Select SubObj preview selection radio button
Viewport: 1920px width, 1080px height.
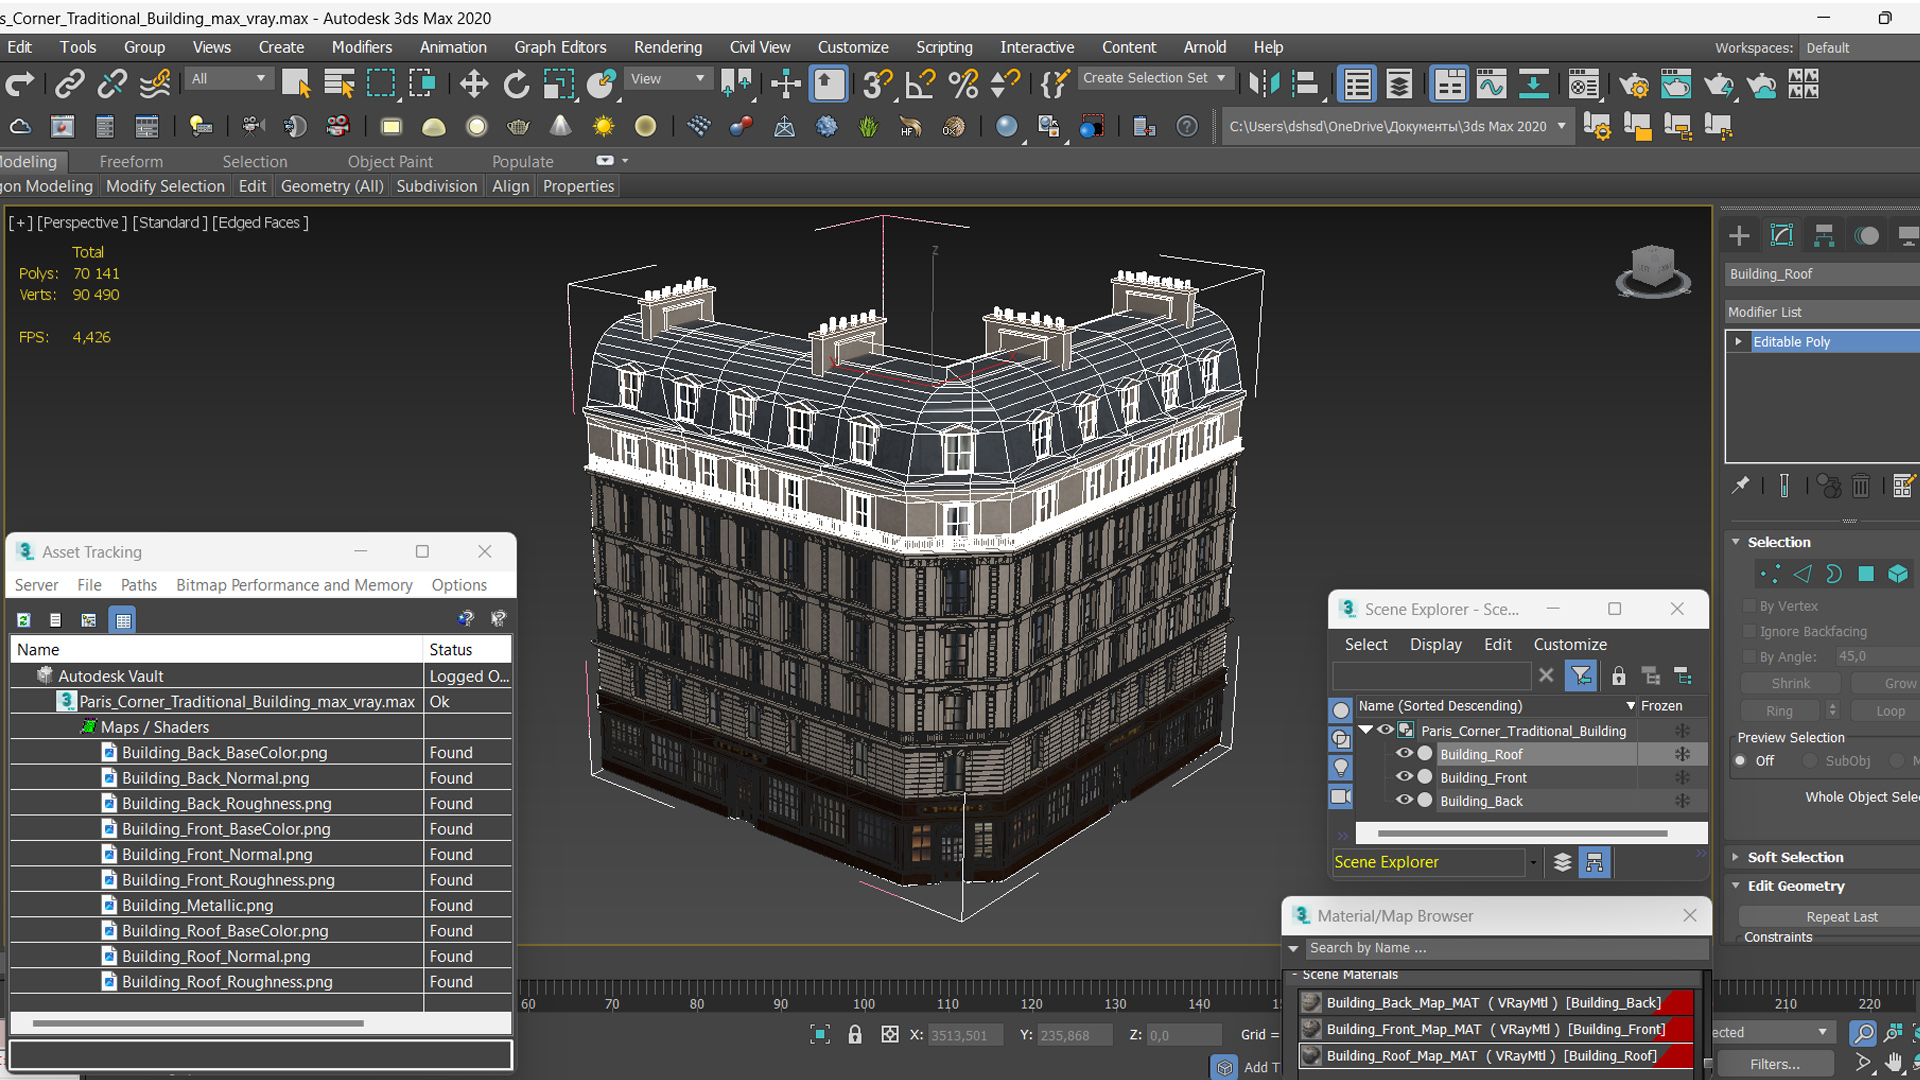tap(1810, 761)
